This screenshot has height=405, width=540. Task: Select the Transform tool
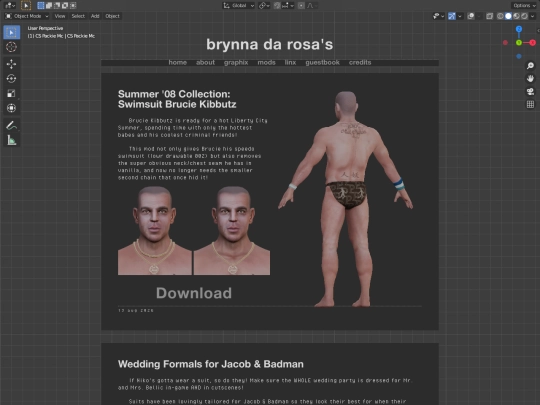coord(11,108)
